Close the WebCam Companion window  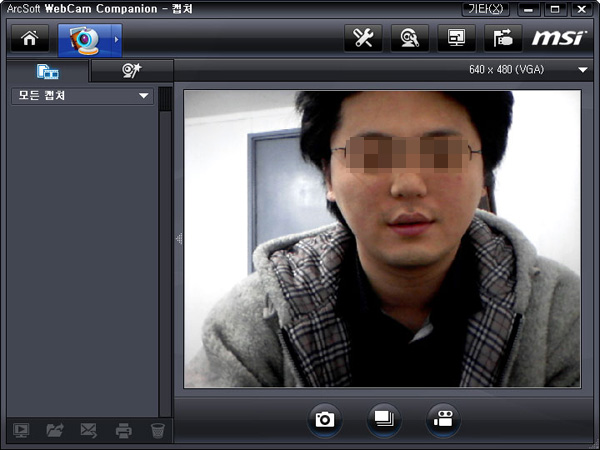click(x=582, y=10)
